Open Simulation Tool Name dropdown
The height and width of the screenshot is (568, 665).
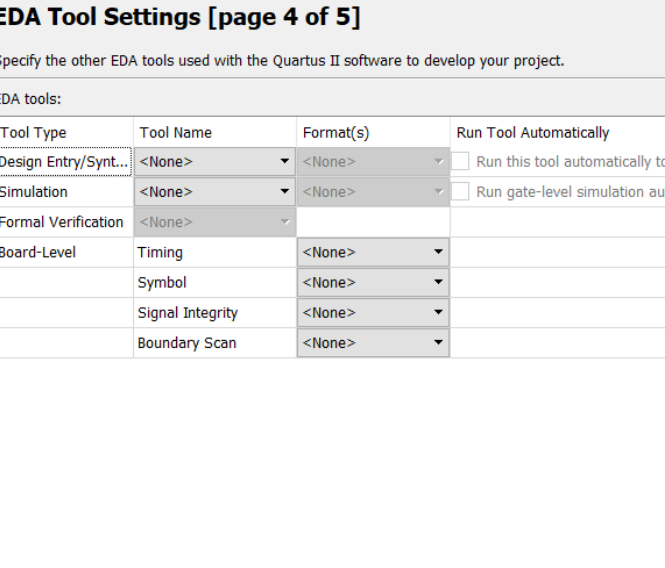[215, 192]
